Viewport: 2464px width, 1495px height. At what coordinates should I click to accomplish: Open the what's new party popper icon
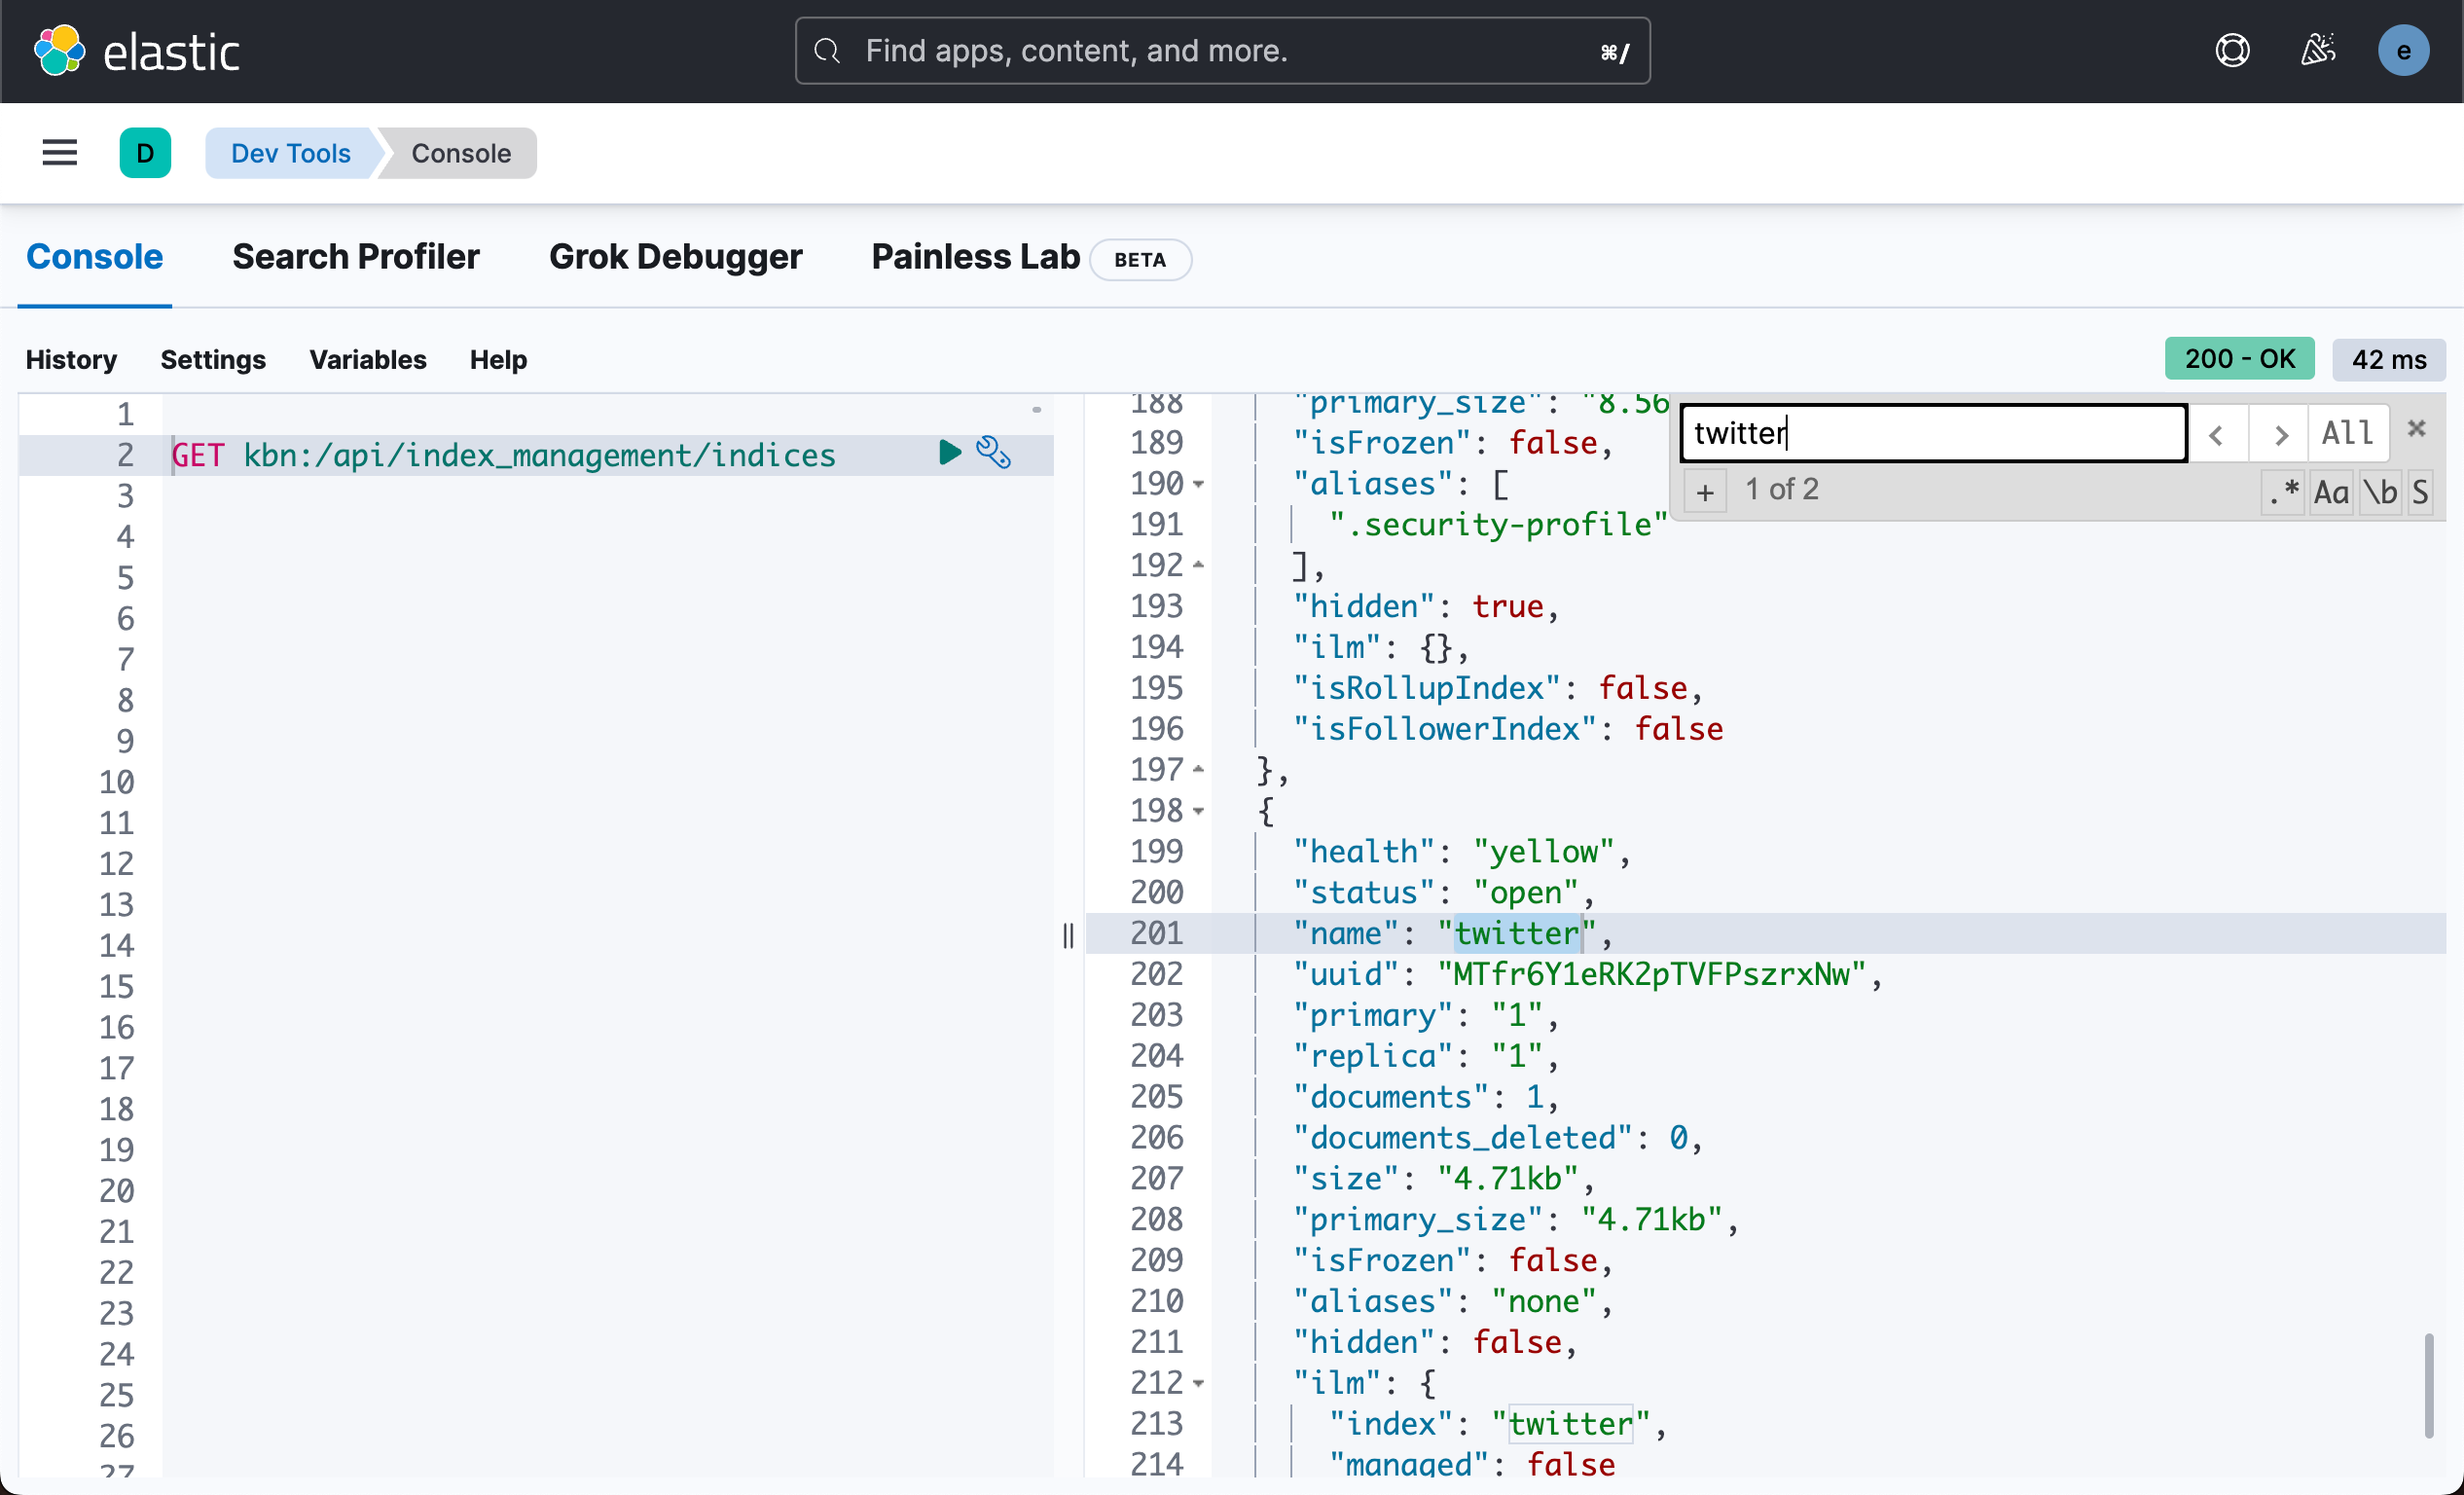pyautogui.click(x=2318, y=50)
